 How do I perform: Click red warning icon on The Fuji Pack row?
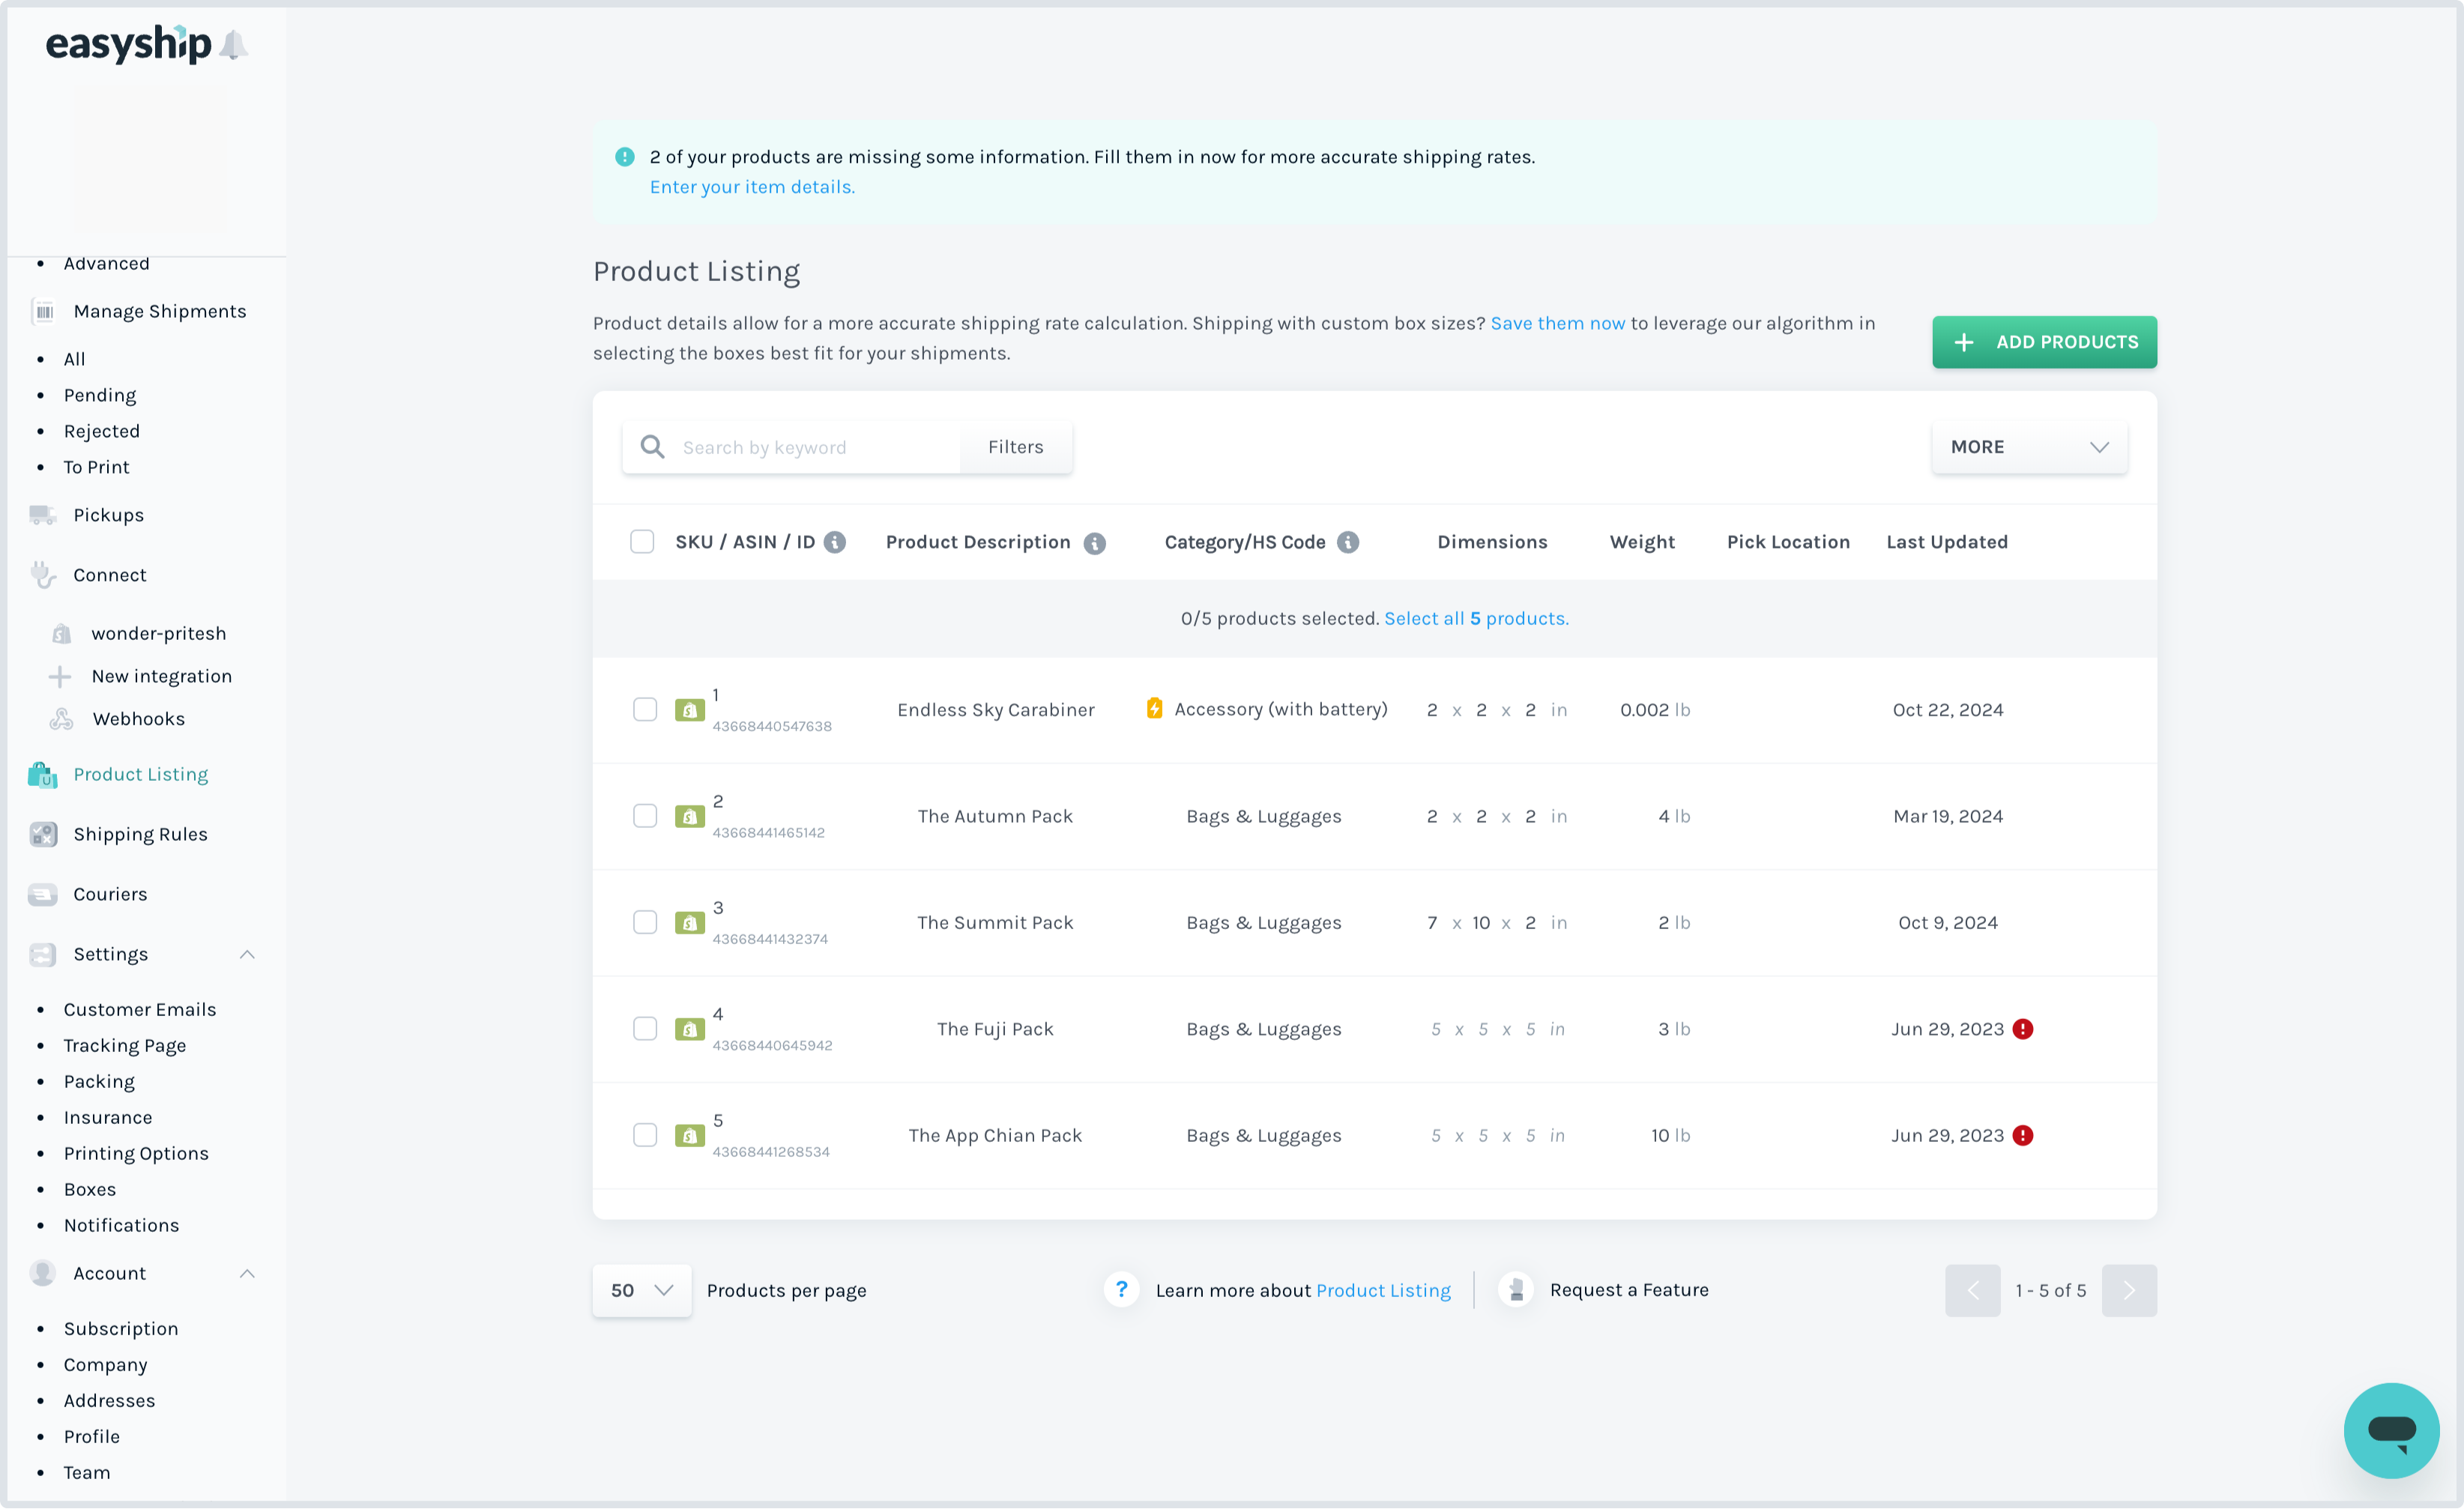tap(2022, 1029)
